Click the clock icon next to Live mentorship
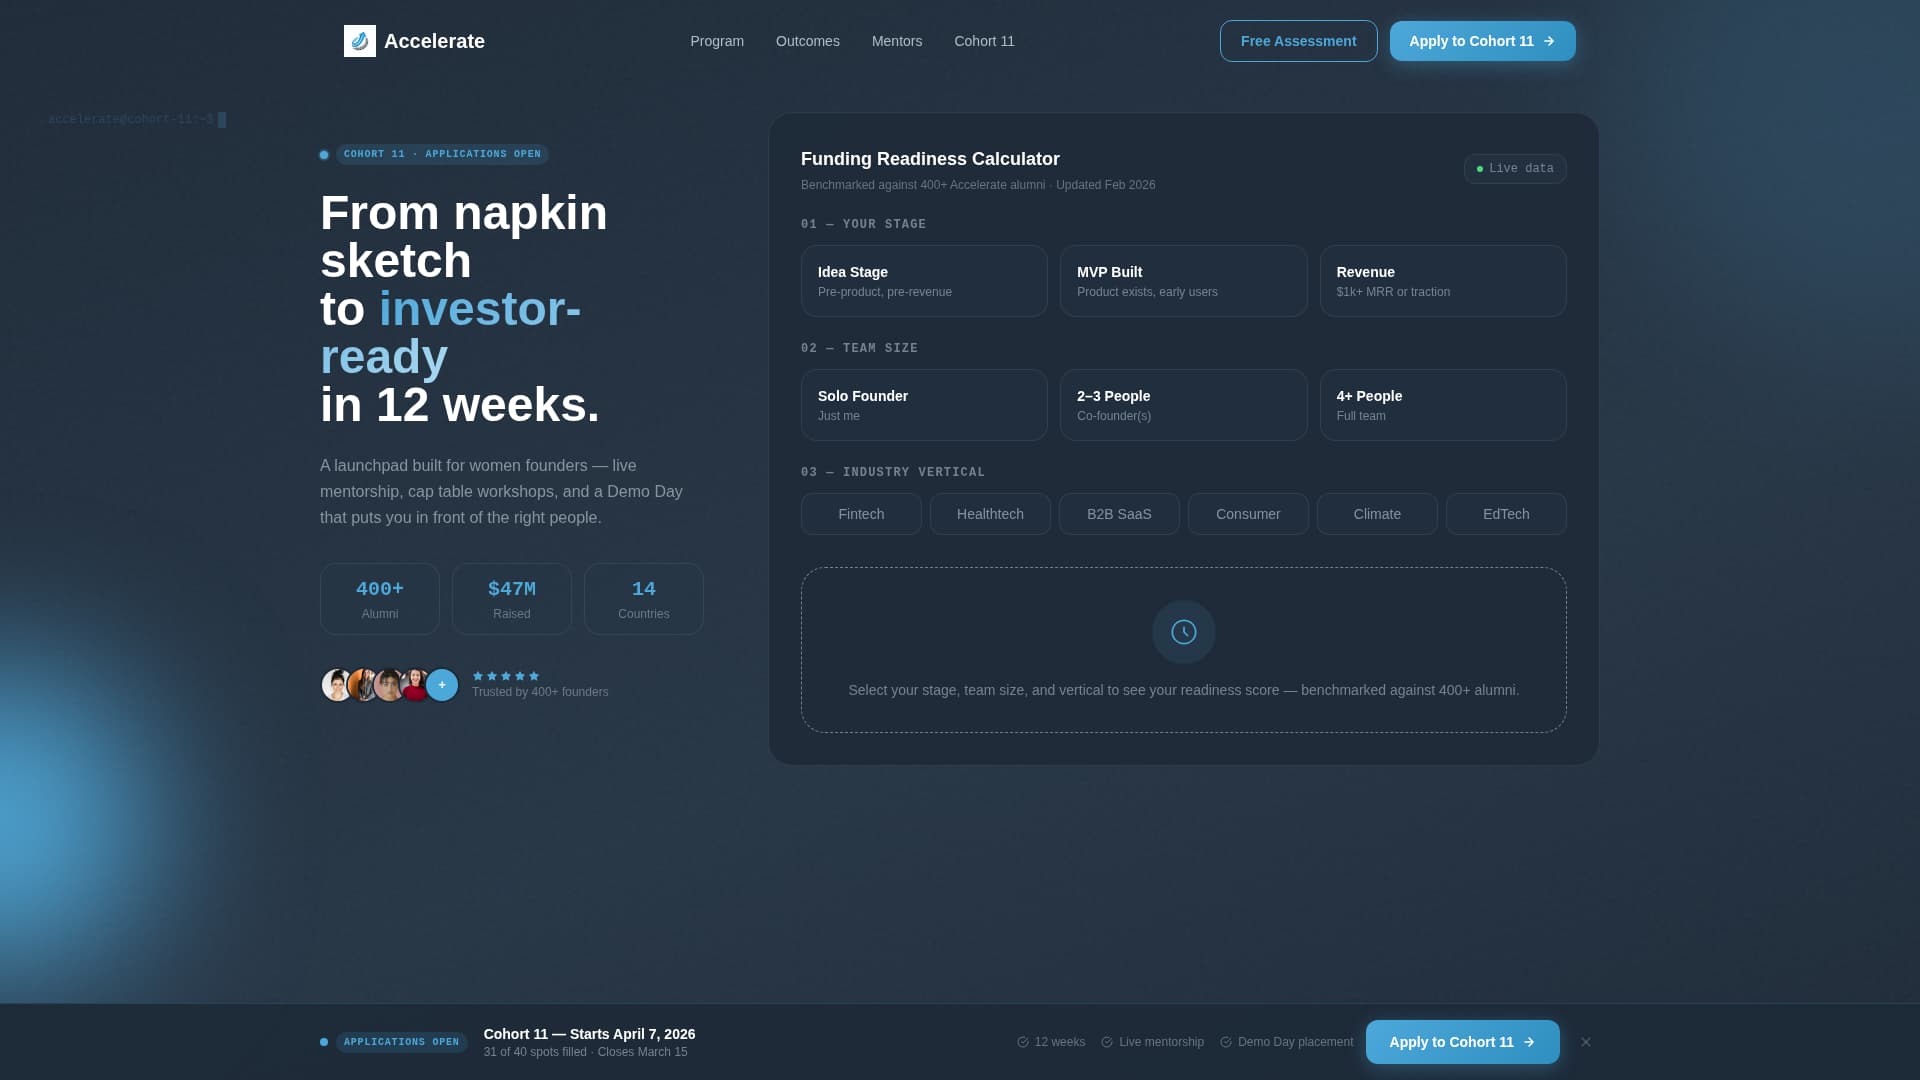 [1106, 1042]
